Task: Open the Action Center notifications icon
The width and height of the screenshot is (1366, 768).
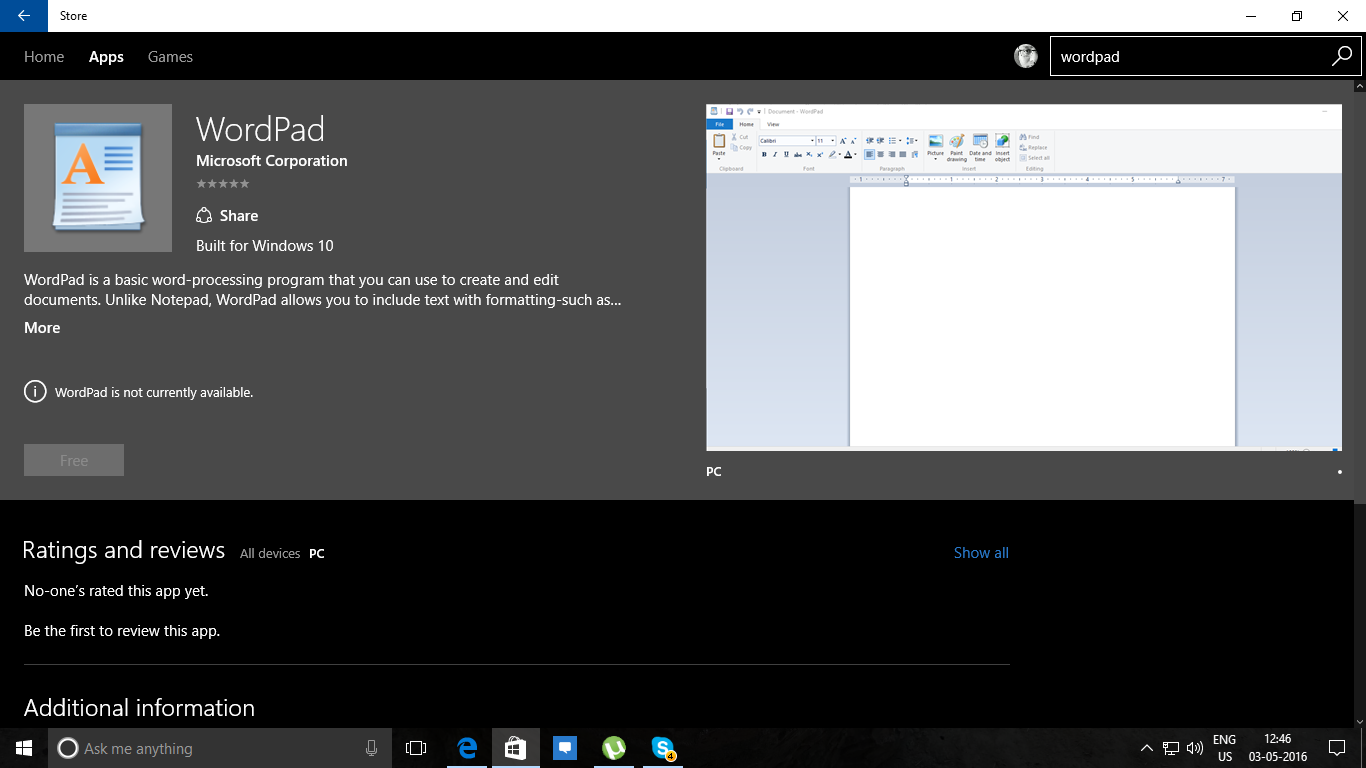Action: click(x=1337, y=748)
